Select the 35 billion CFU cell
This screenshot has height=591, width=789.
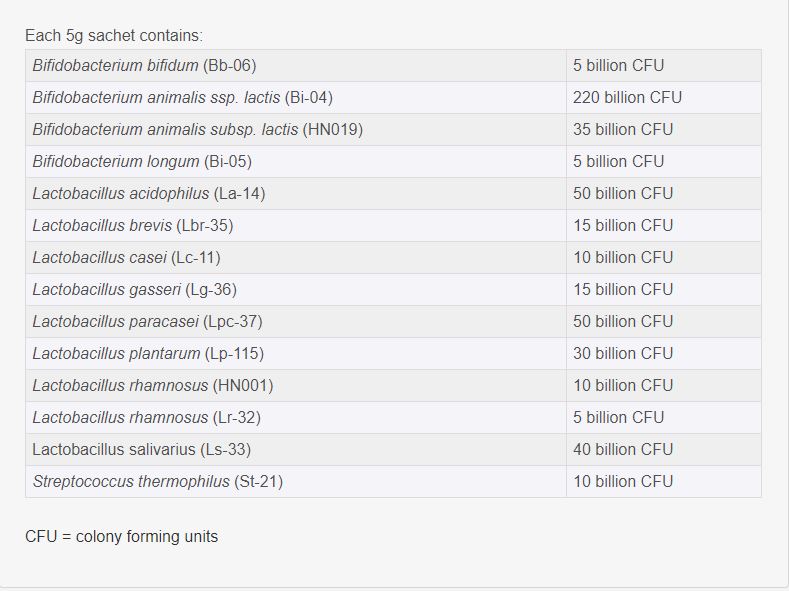tap(623, 130)
